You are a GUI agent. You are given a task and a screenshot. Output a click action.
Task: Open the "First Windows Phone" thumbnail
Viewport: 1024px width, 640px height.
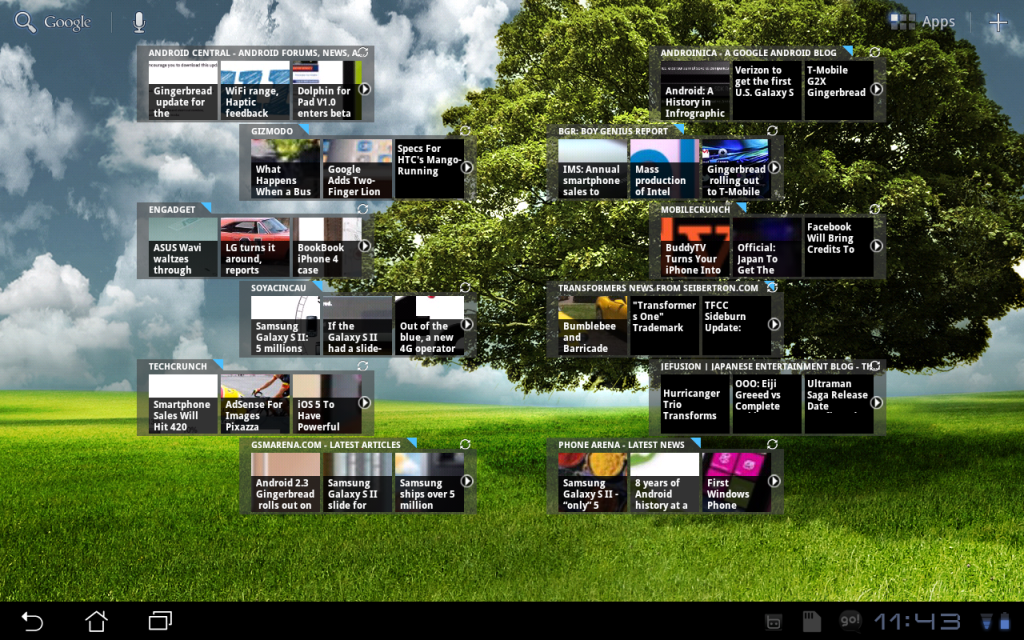(x=734, y=482)
